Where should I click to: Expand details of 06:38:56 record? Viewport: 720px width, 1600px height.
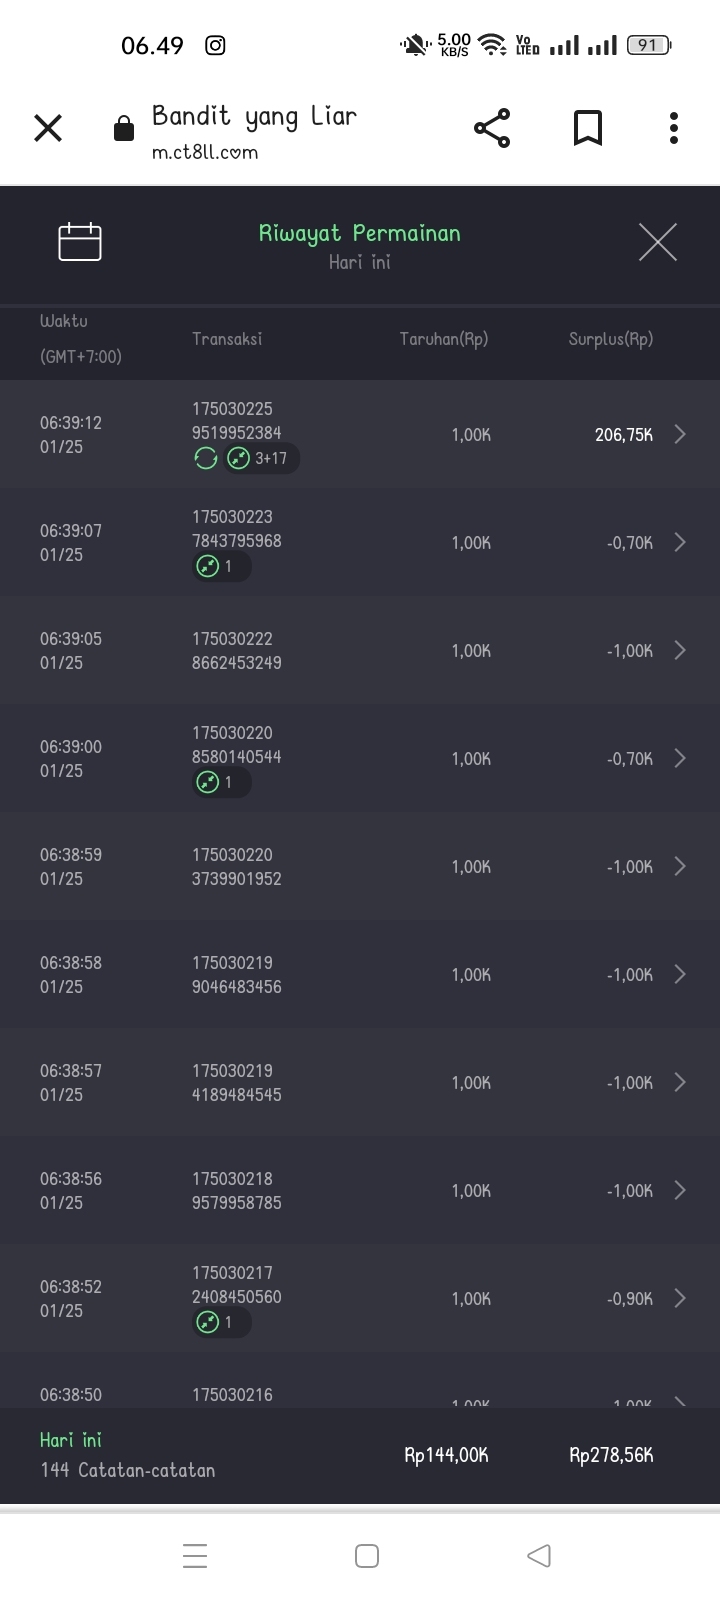(680, 1190)
